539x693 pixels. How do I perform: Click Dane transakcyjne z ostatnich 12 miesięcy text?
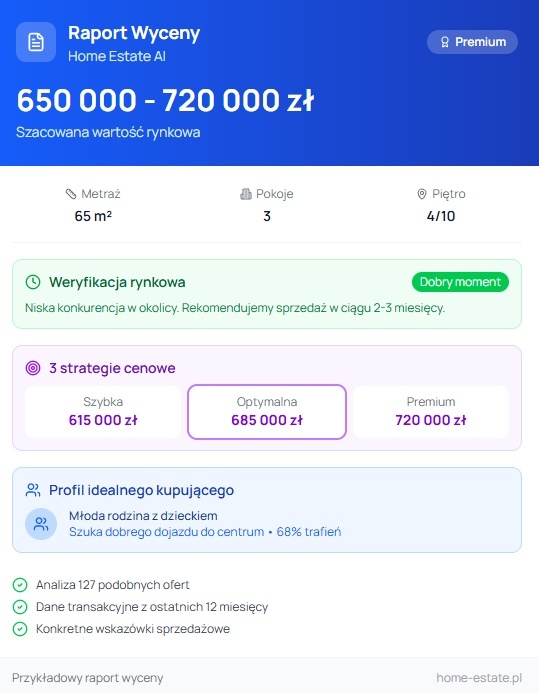pyautogui.click(x=152, y=607)
